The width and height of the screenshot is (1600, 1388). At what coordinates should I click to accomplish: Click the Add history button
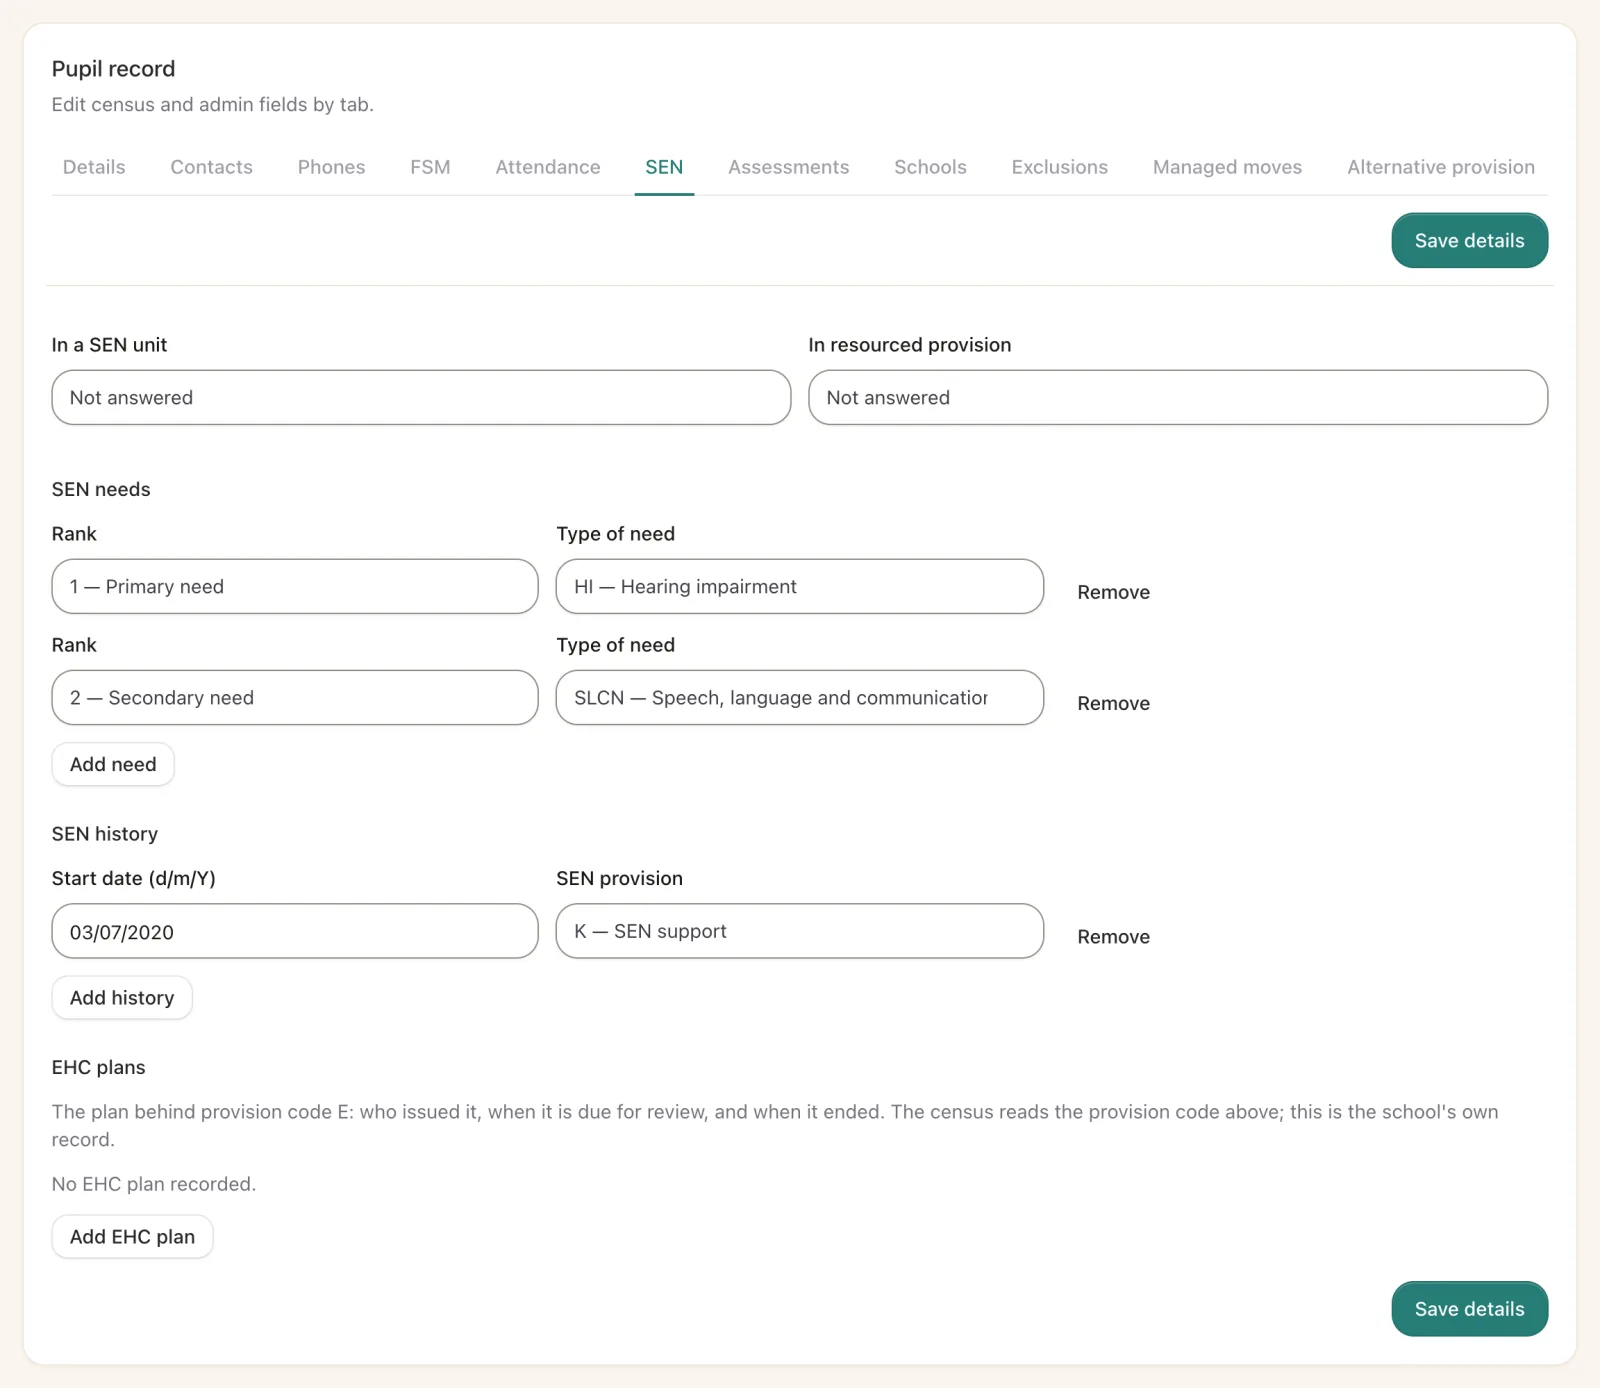122,998
